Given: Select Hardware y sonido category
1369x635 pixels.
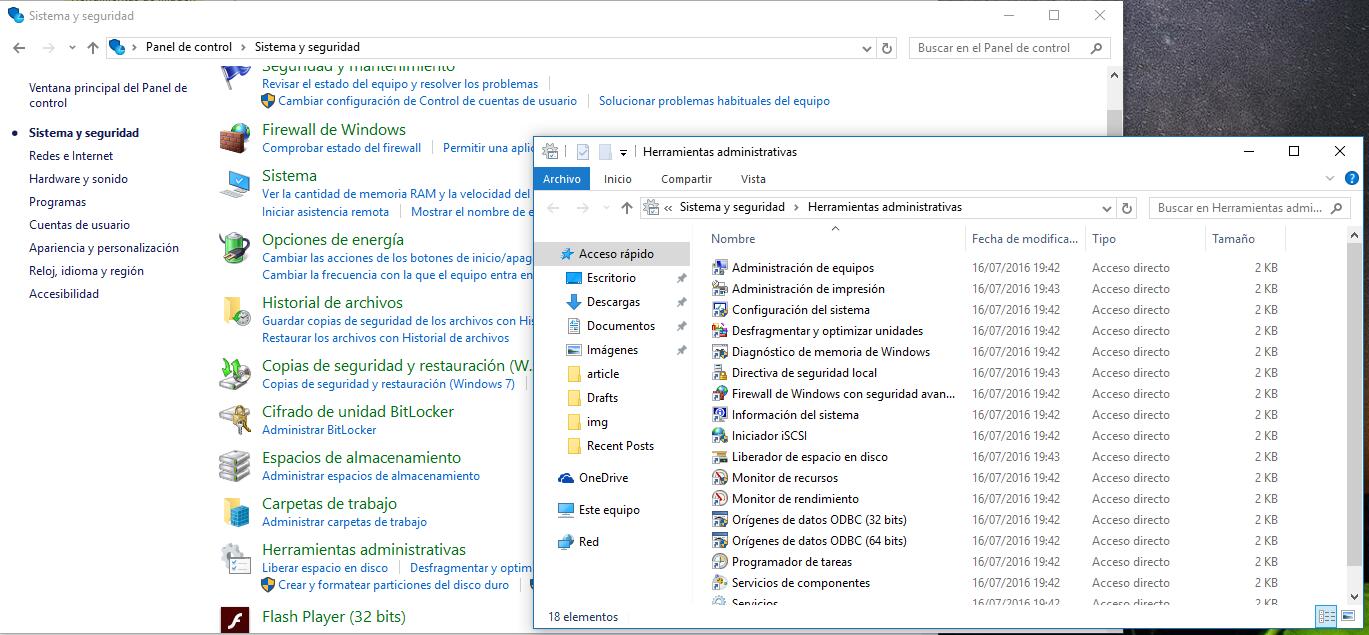Looking at the screenshot, I should [78, 179].
